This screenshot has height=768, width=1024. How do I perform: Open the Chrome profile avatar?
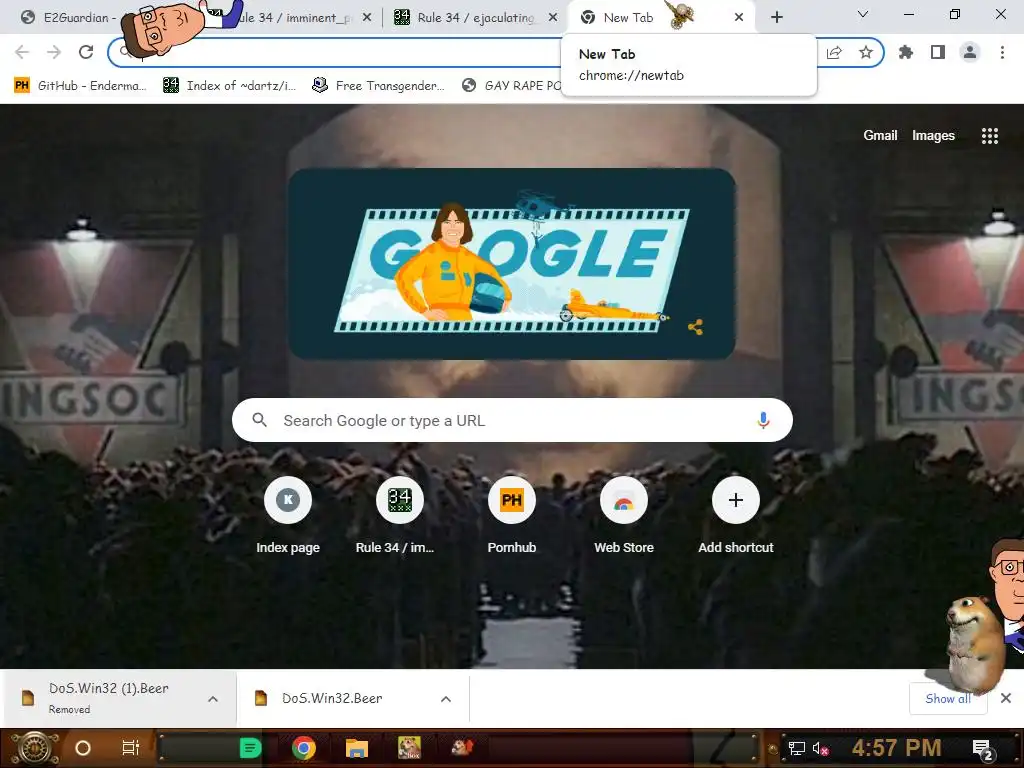pos(970,52)
